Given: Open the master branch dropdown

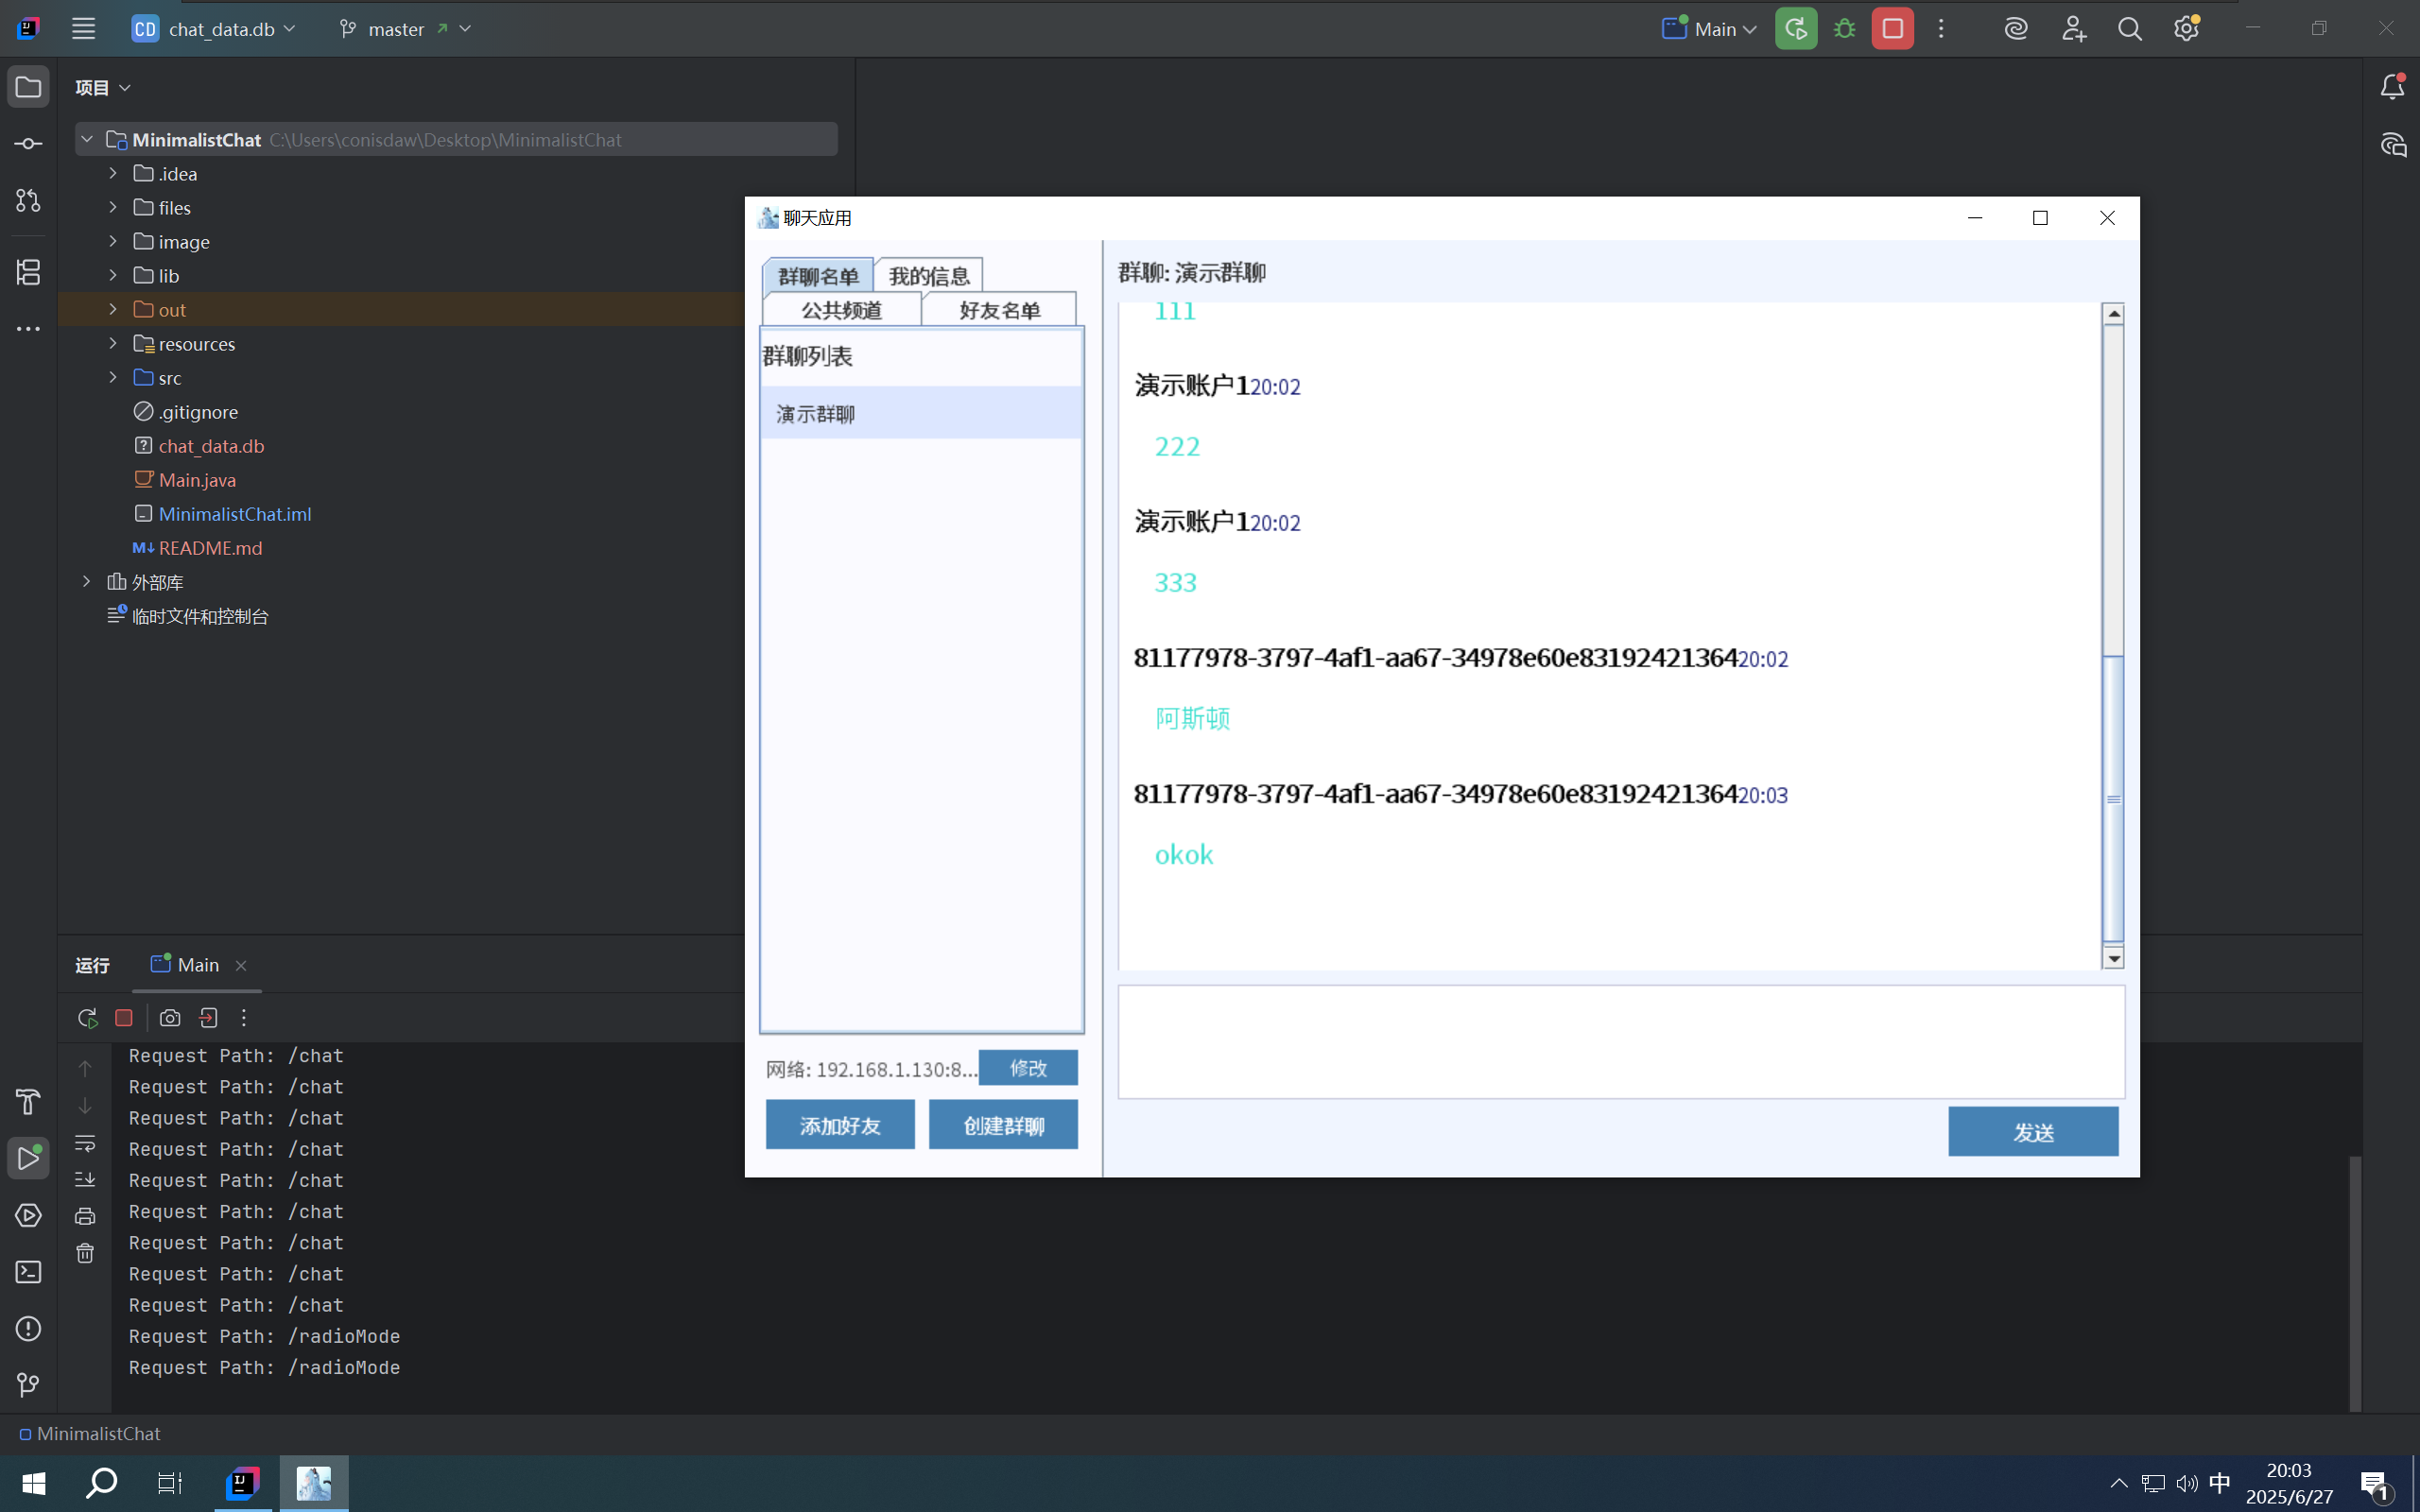Looking at the screenshot, I should pyautogui.click(x=405, y=29).
